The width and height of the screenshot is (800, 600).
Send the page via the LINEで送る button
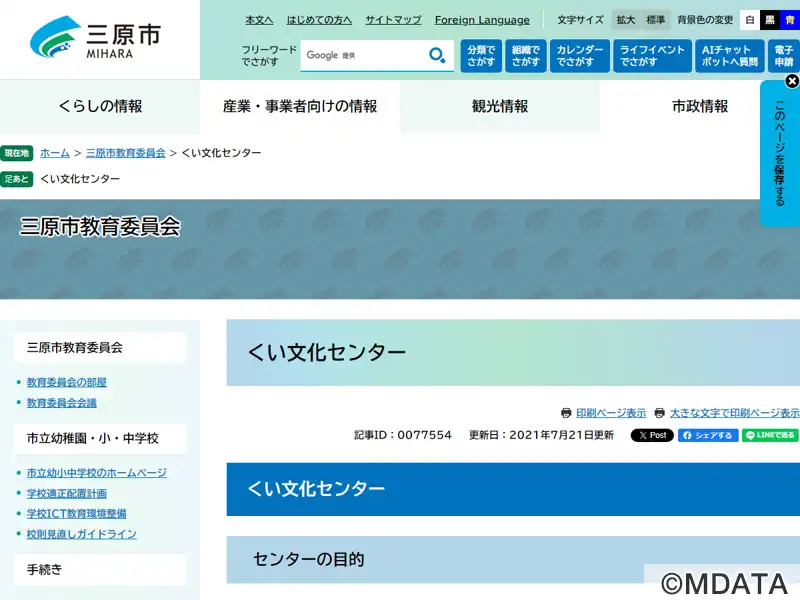point(770,435)
